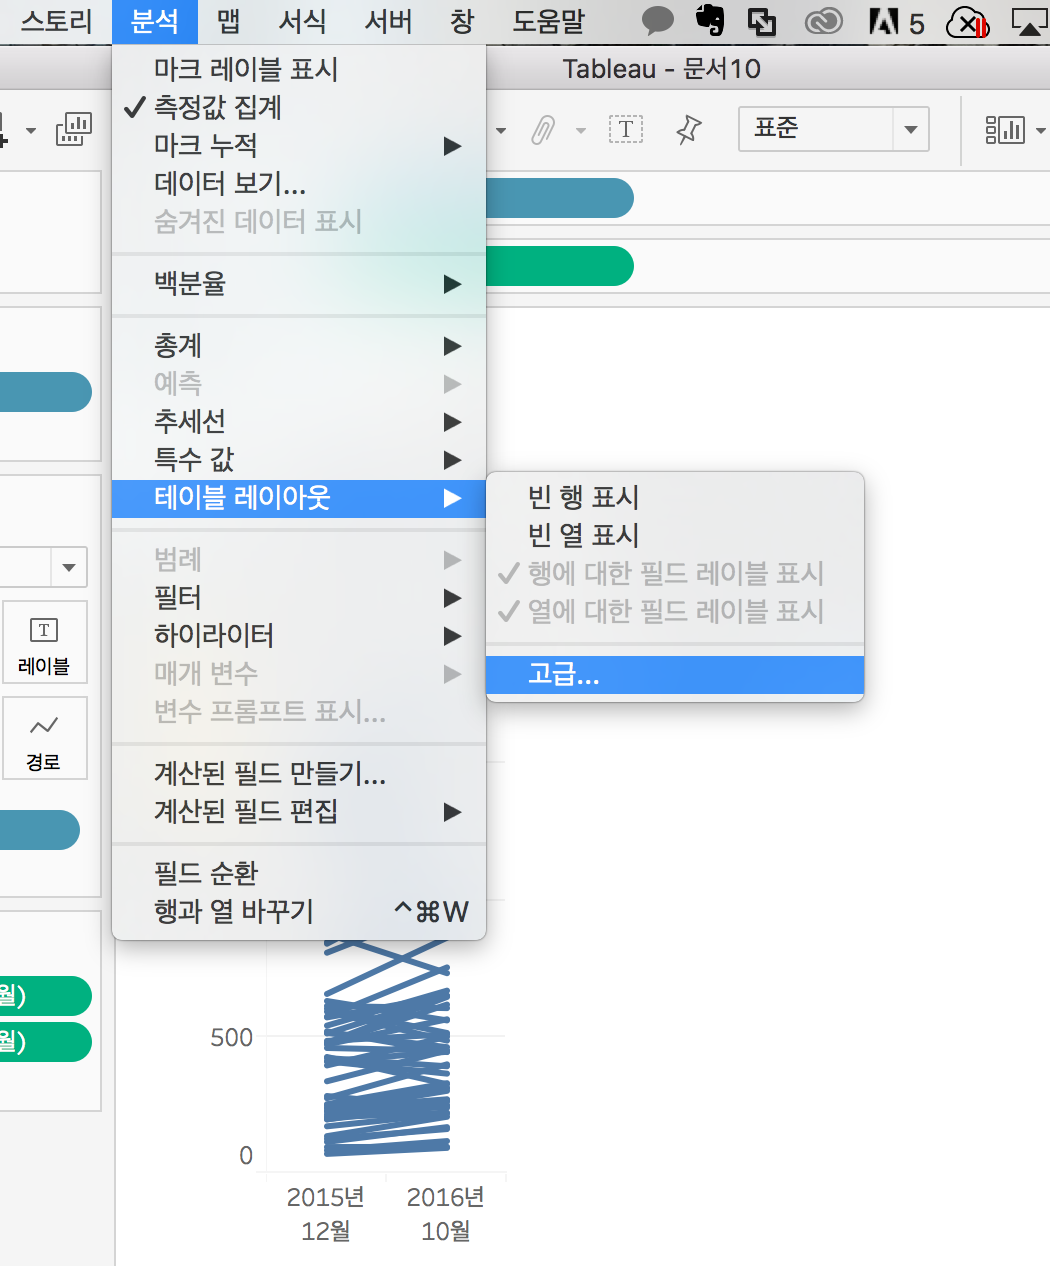Expand 특수 값 submenu
Viewport: 1050px width, 1266px height.
tap(299, 459)
